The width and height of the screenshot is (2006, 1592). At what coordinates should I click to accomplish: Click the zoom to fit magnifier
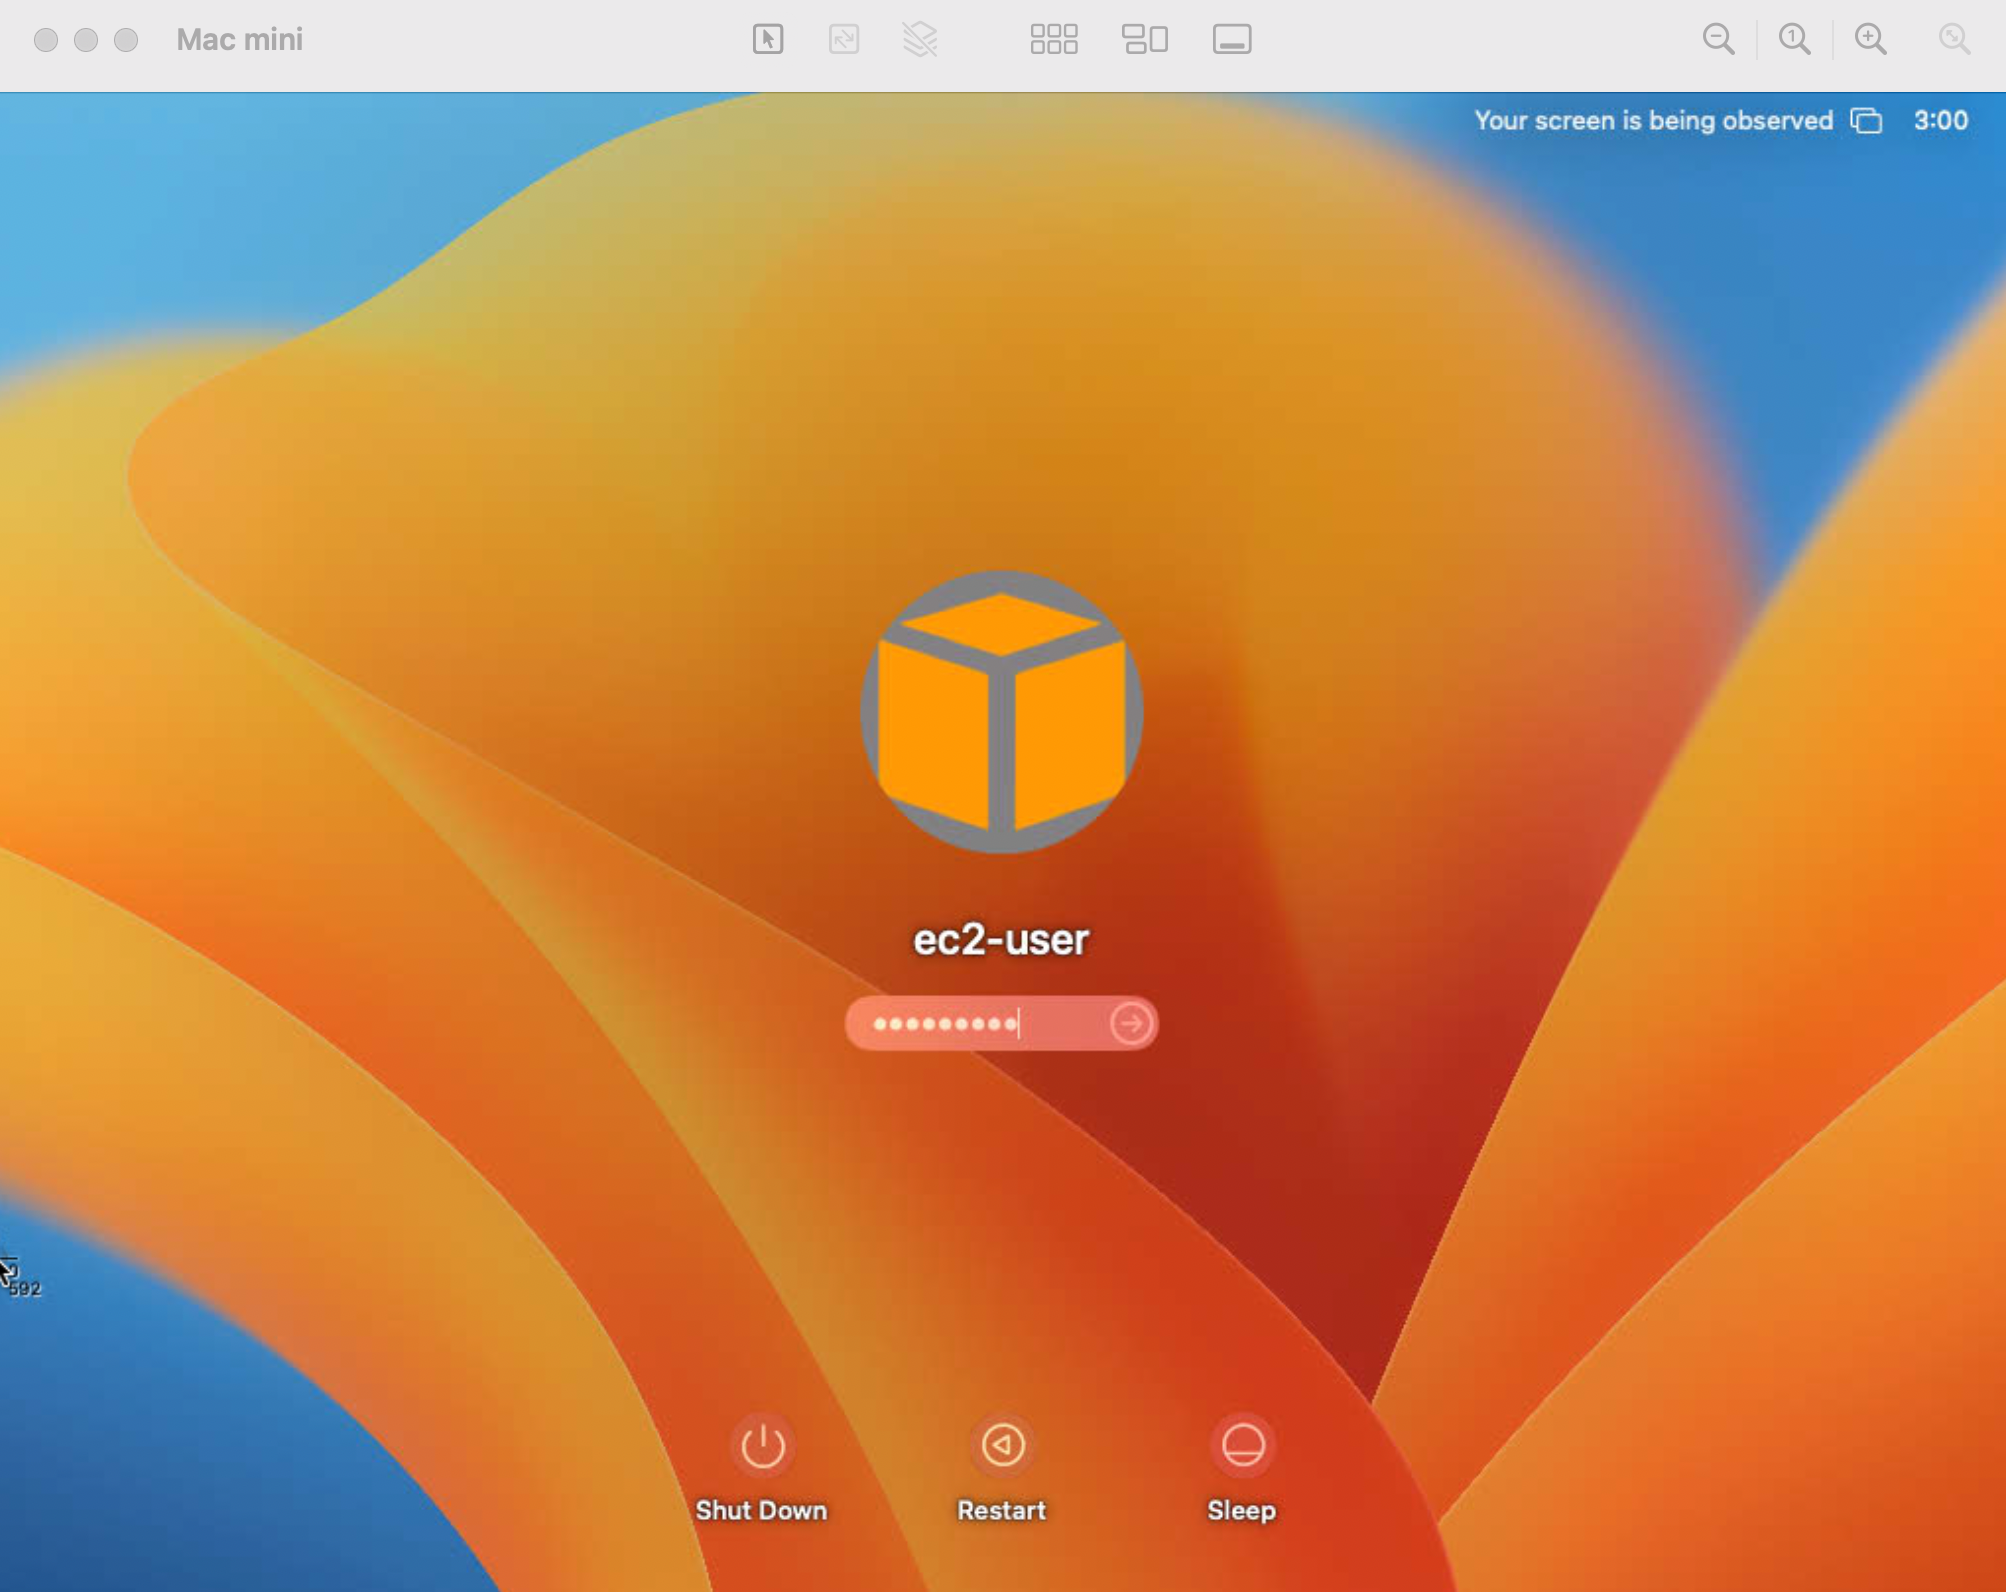coord(1953,39)
